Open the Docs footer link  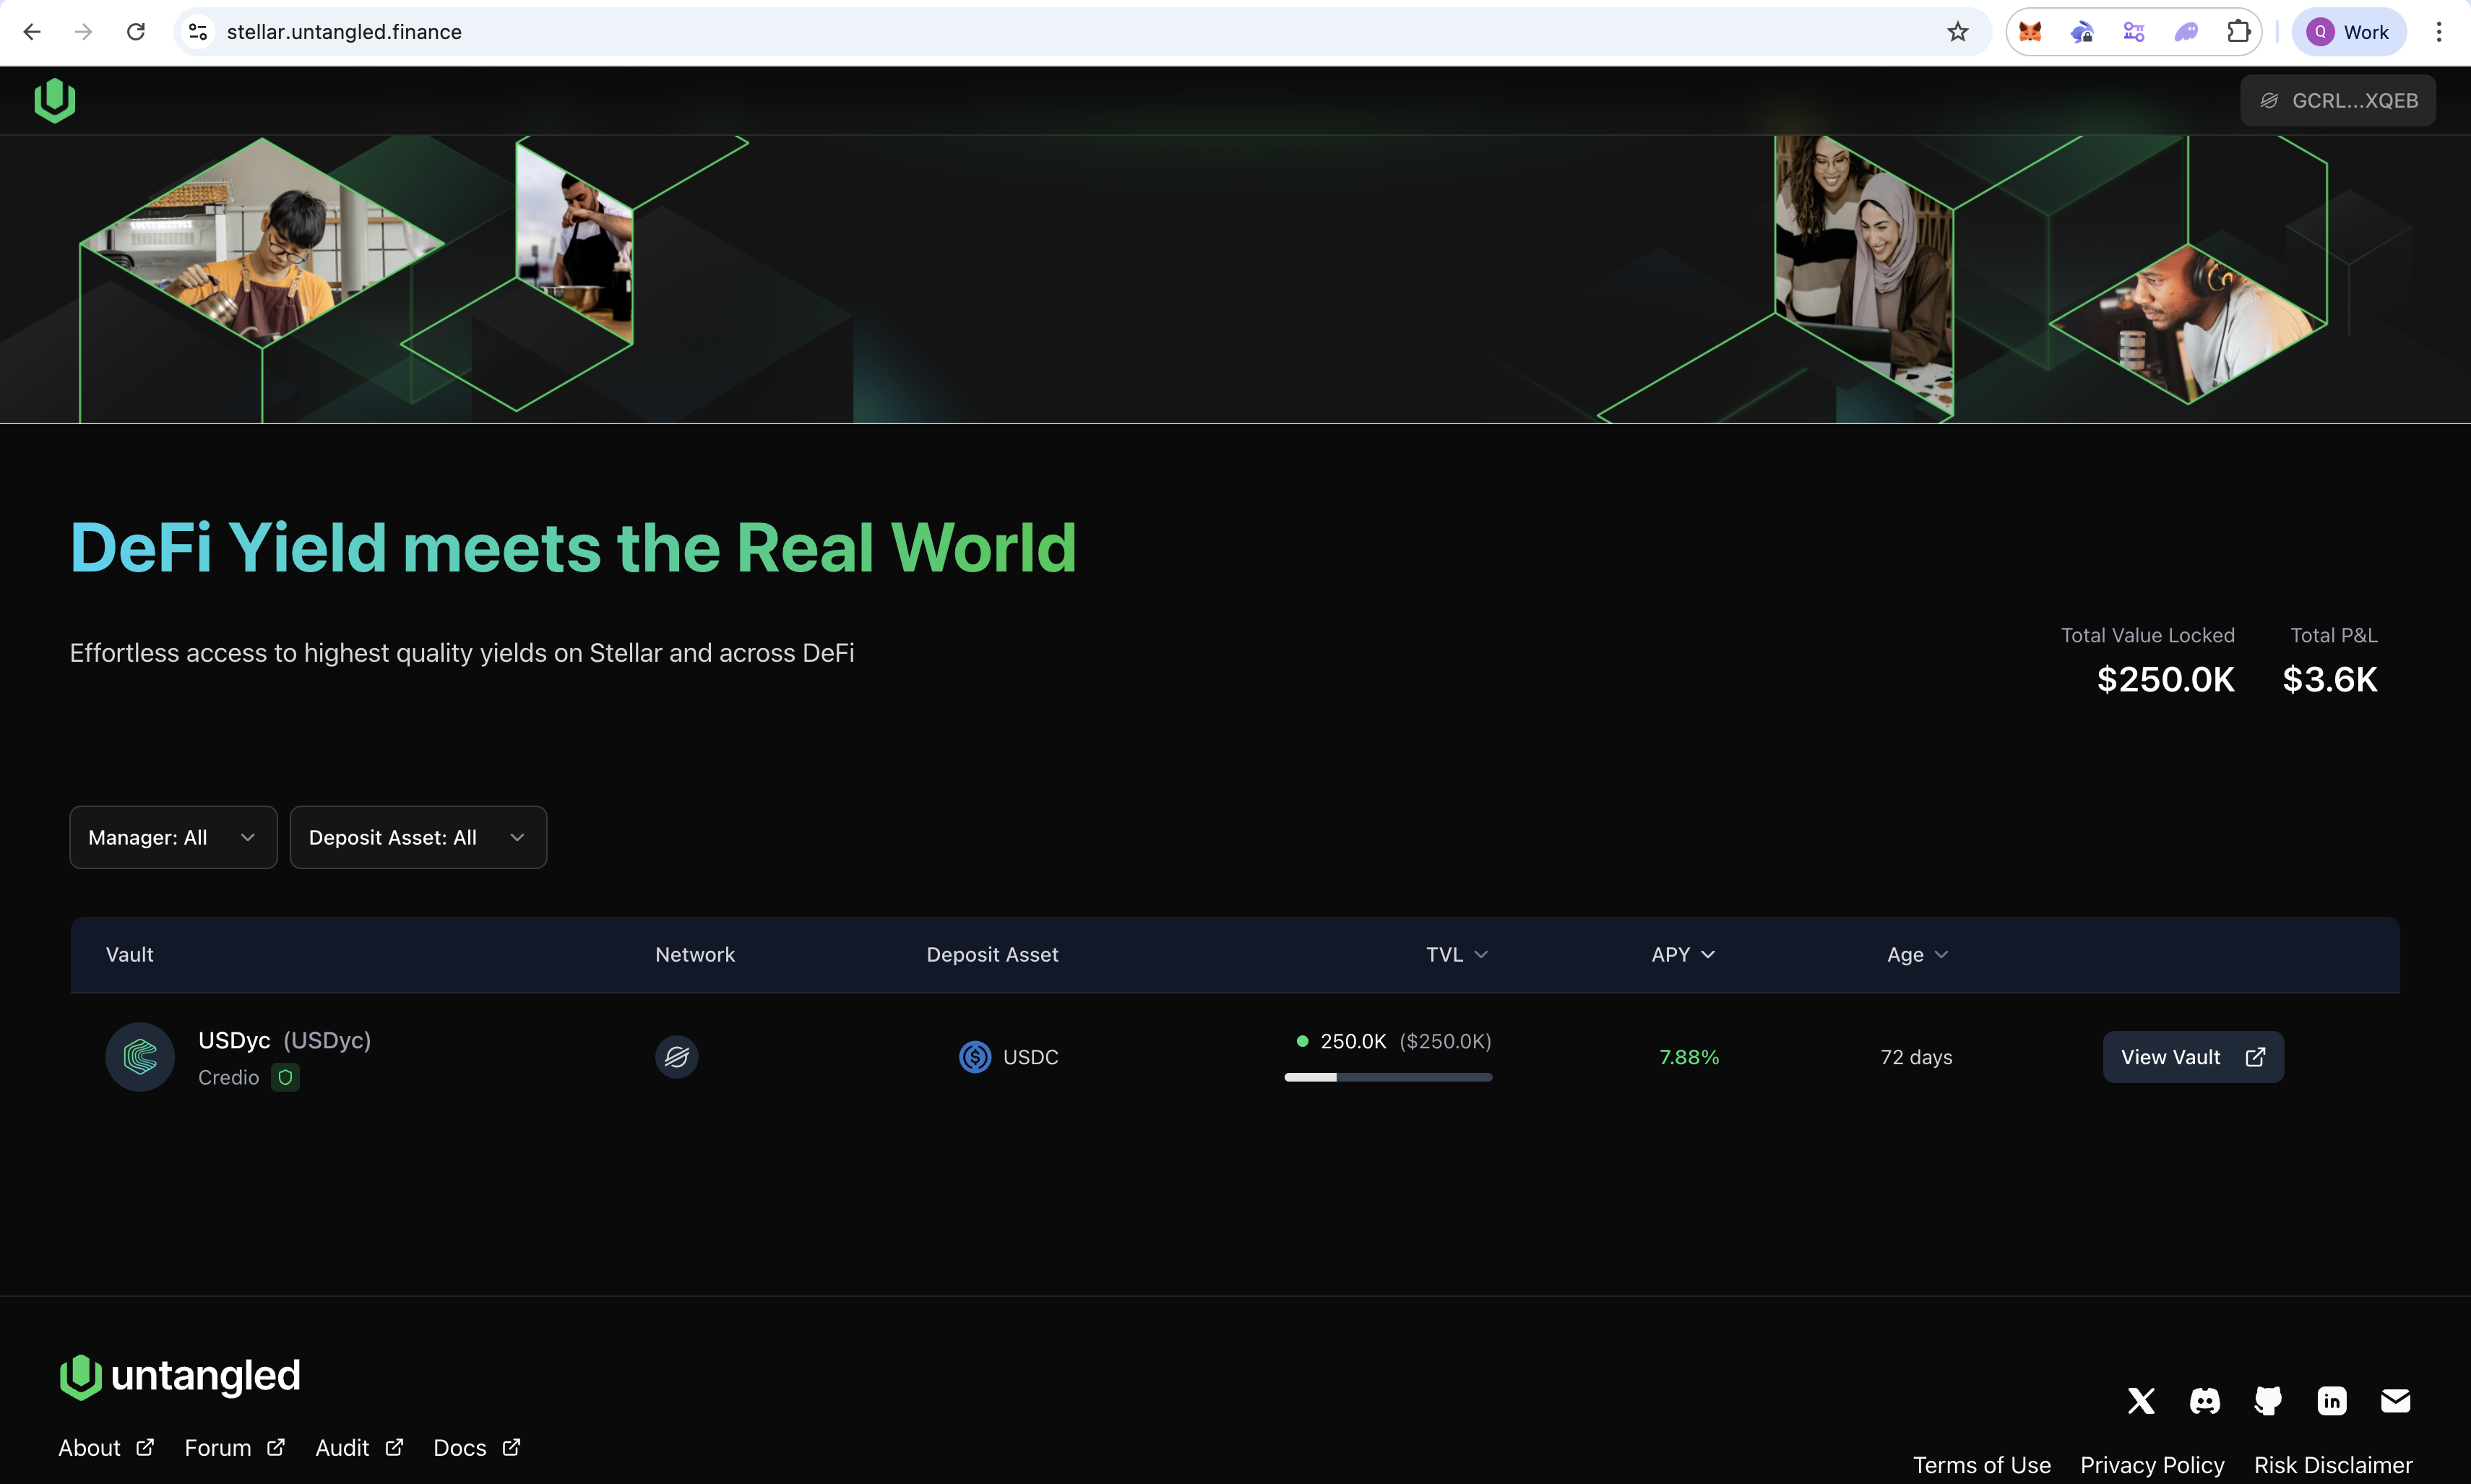pos(477,1447)
